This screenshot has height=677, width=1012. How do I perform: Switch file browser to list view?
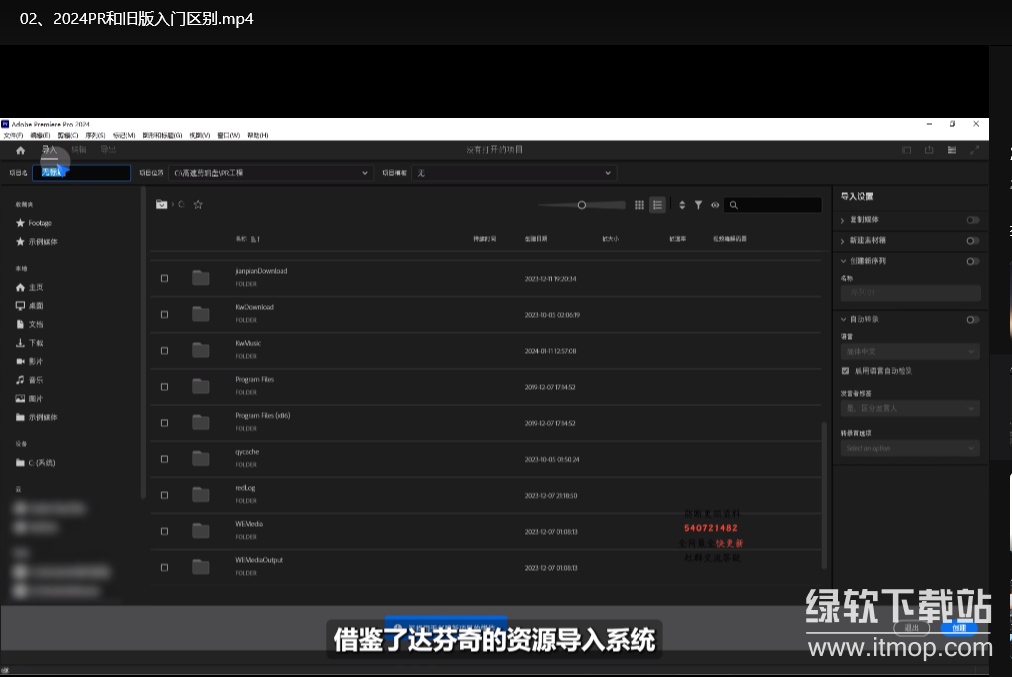(x=657, y=205)
